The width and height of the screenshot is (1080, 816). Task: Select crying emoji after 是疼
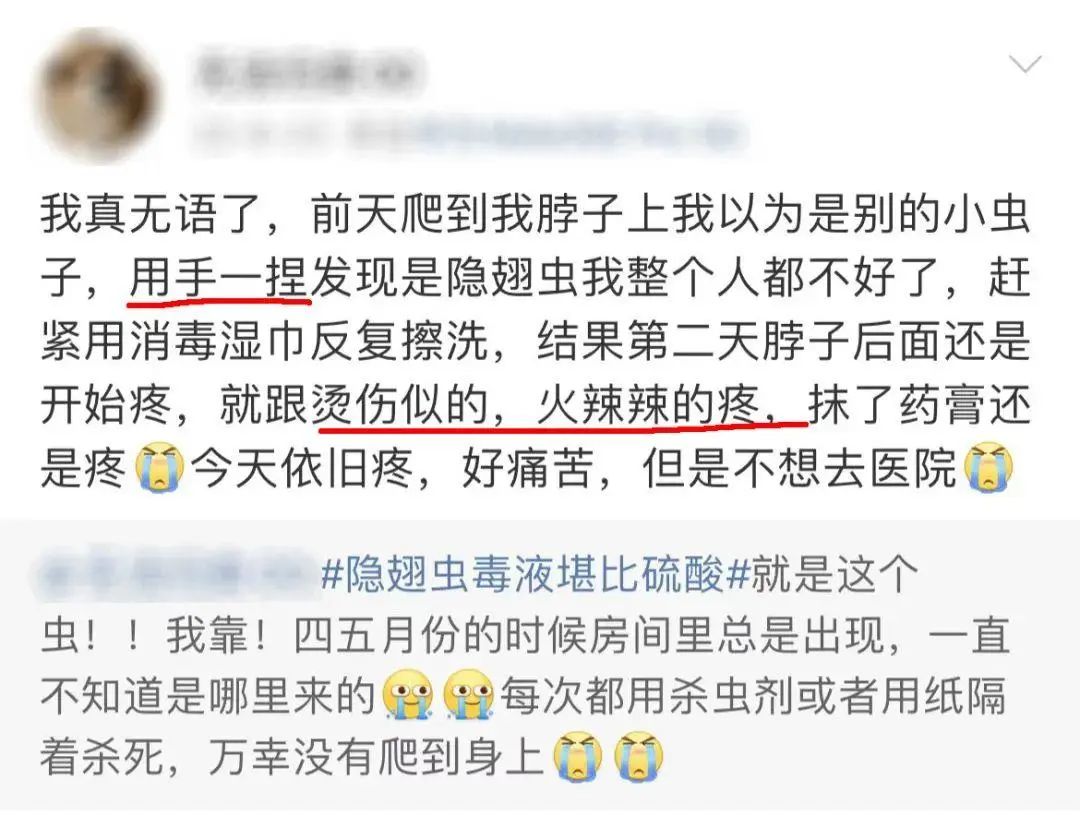tap(160, 467)
